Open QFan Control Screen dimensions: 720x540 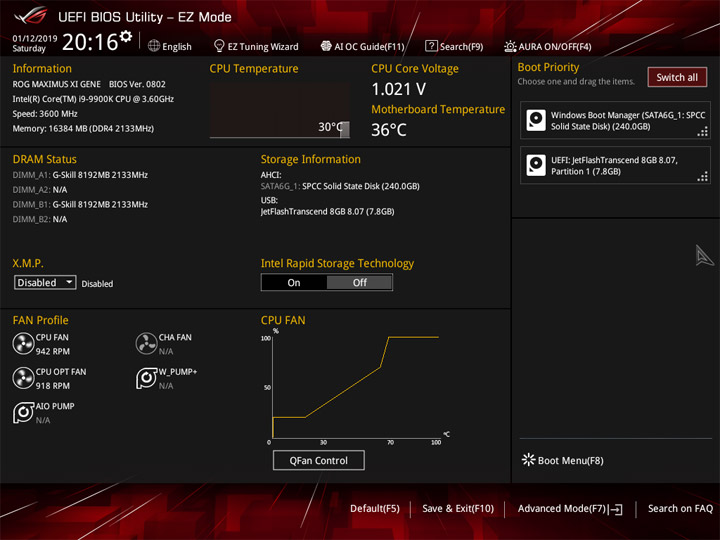point(319,460)
